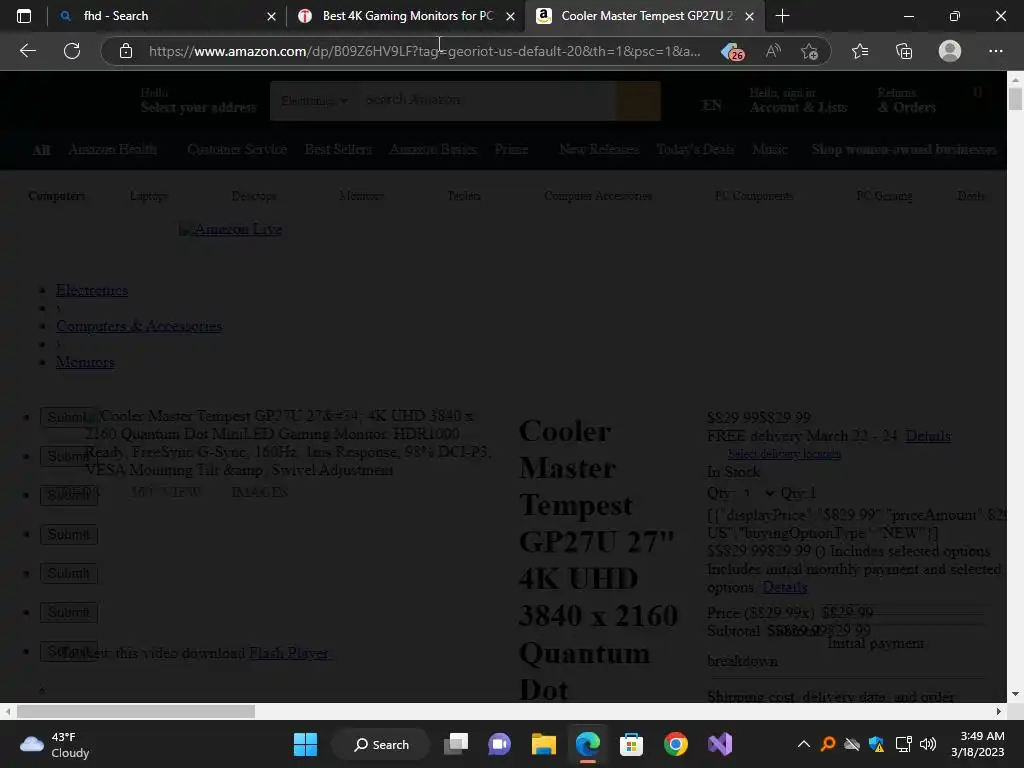This screenshot has height=768, width=1024.
Task: Open the EN language selector
Action: pos(712,106)
